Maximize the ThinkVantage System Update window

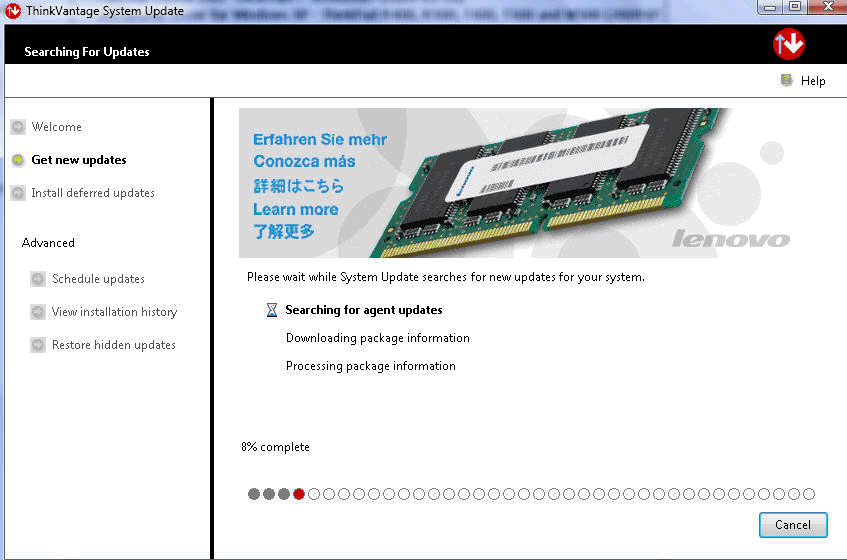tap(795, 7)
